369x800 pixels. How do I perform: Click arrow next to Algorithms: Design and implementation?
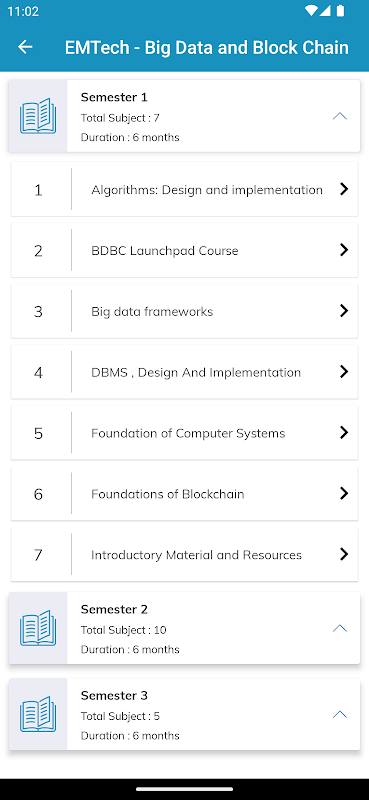pos(344,189)
